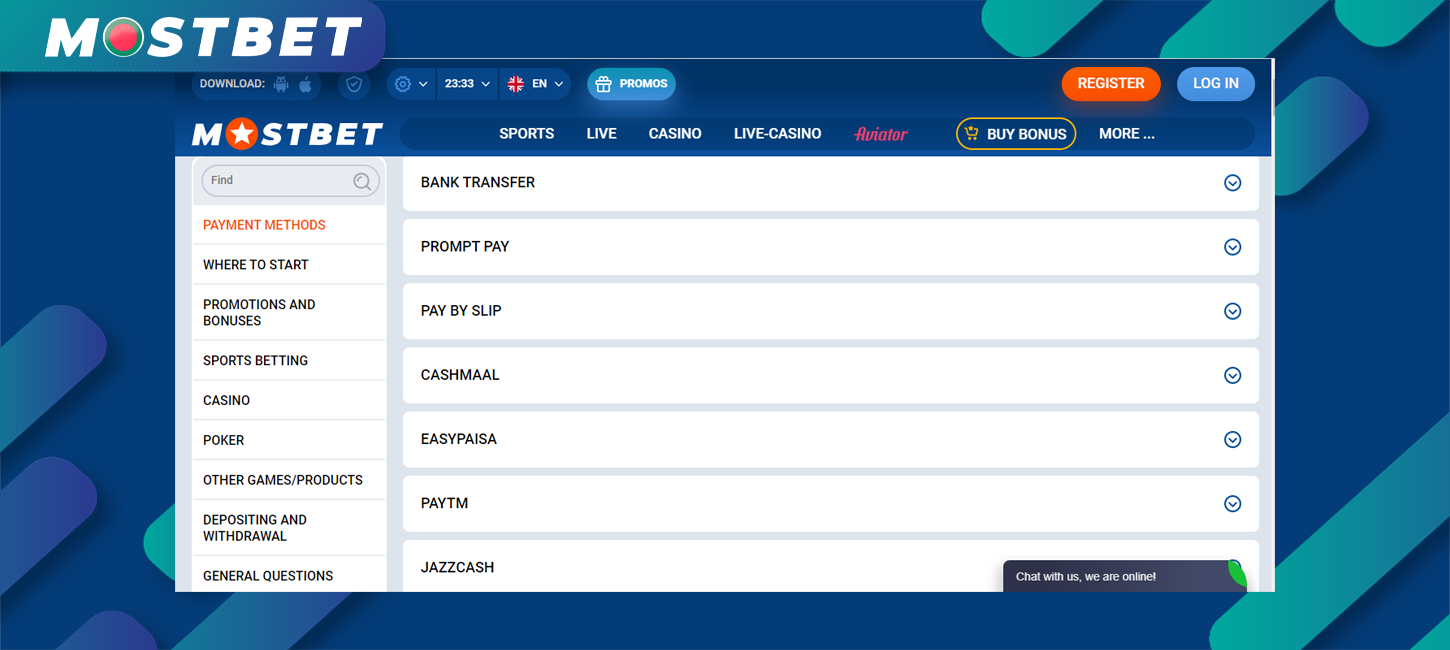Expand the BANK TRANSFER payment section

1233,183
